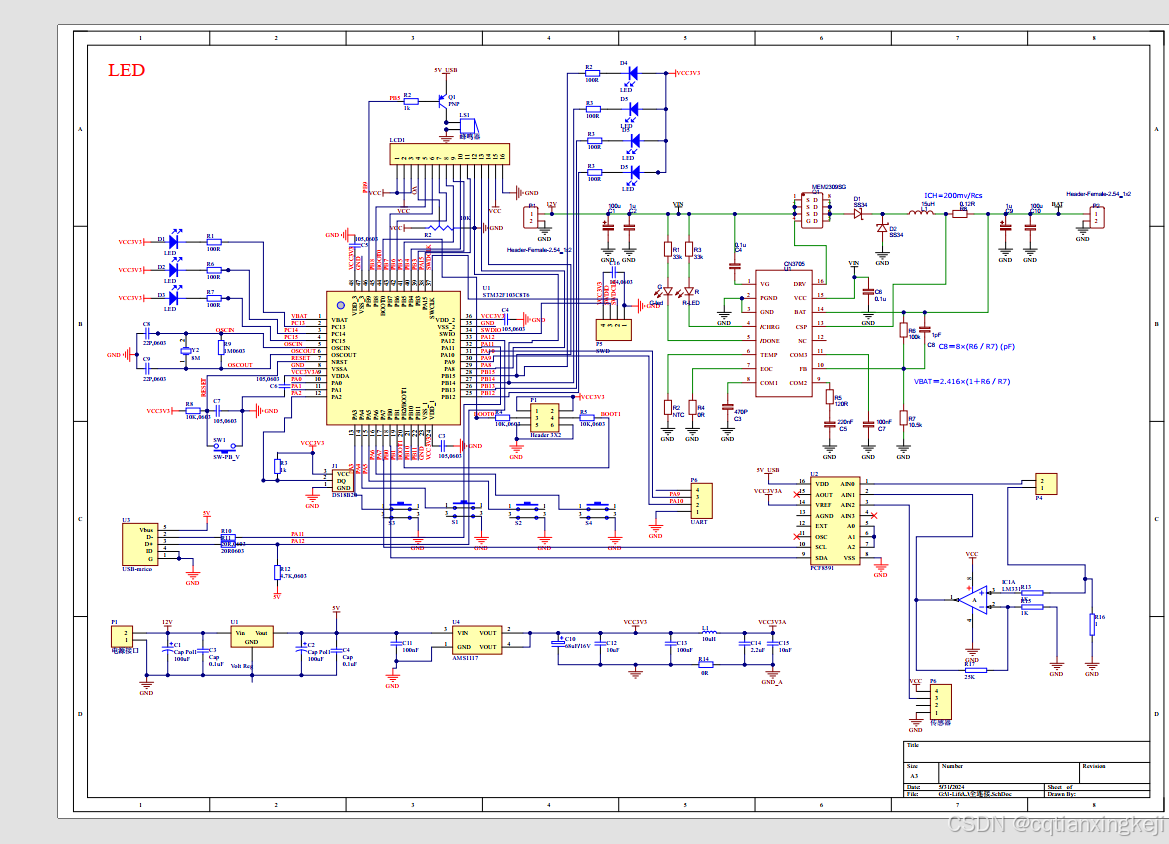Click the USB-micro connector U3
Viewport: 1169px width, 844px height.
tap(140, 544)
